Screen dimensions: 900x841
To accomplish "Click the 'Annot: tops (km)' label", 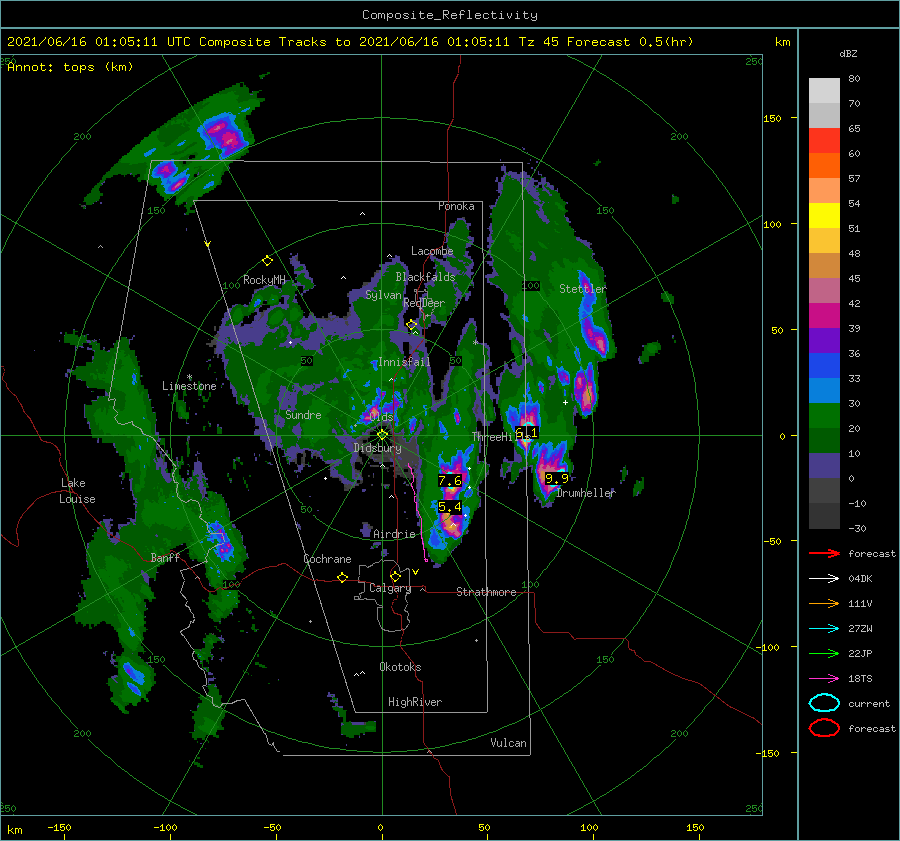I will click(70, 67).
